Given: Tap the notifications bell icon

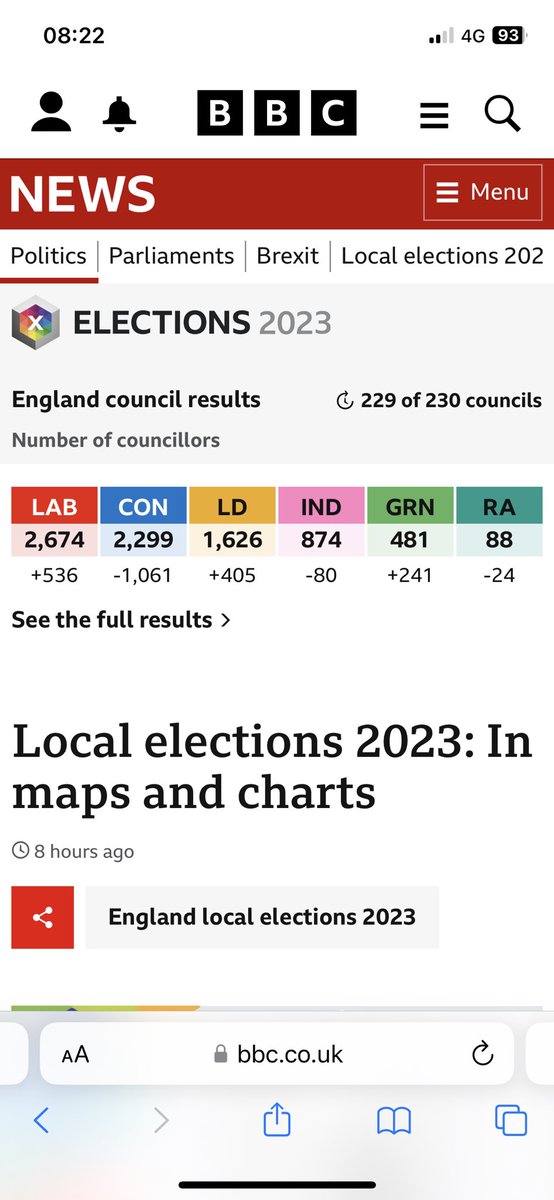Looking at the screenshot, I should [120, 113].
